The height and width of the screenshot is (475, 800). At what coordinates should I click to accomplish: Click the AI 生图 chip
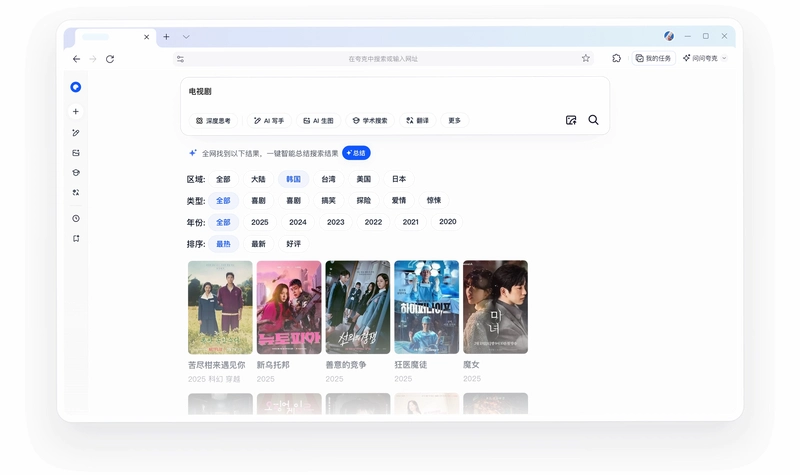tap(318, 120)
